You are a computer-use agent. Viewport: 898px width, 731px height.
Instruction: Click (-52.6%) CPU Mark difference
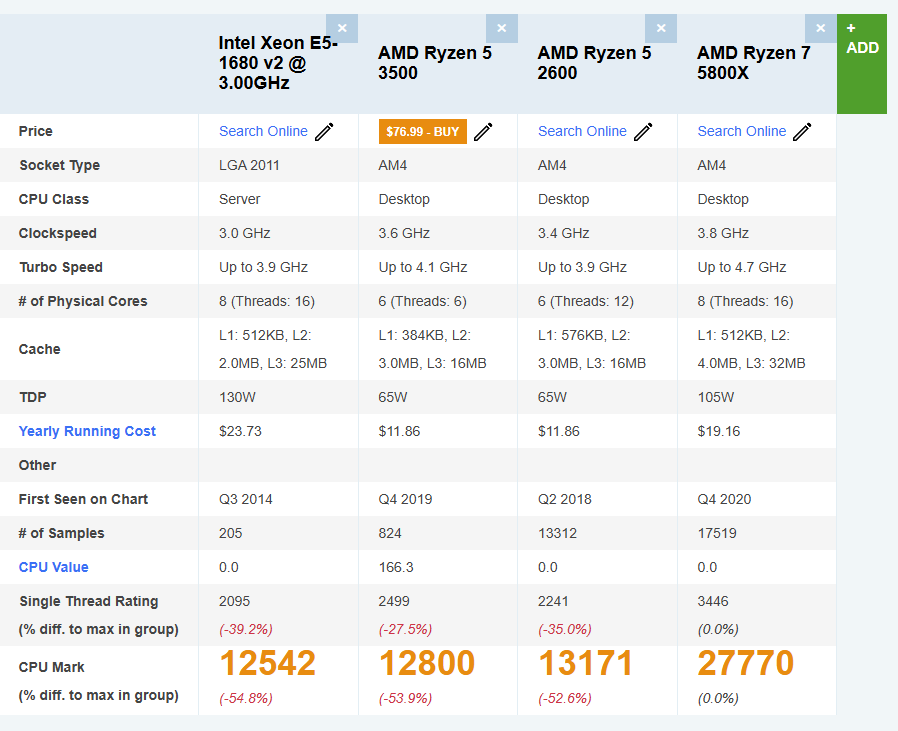(x=565, y=699)
